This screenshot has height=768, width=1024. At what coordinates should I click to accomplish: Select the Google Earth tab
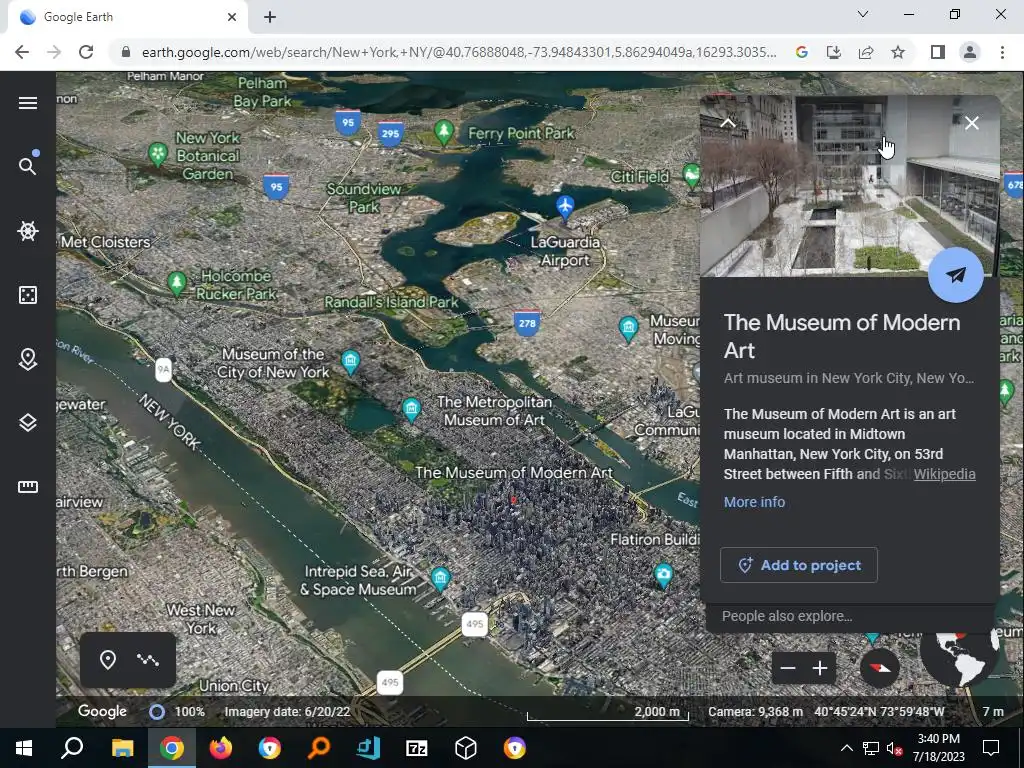[x=127, y=17]
